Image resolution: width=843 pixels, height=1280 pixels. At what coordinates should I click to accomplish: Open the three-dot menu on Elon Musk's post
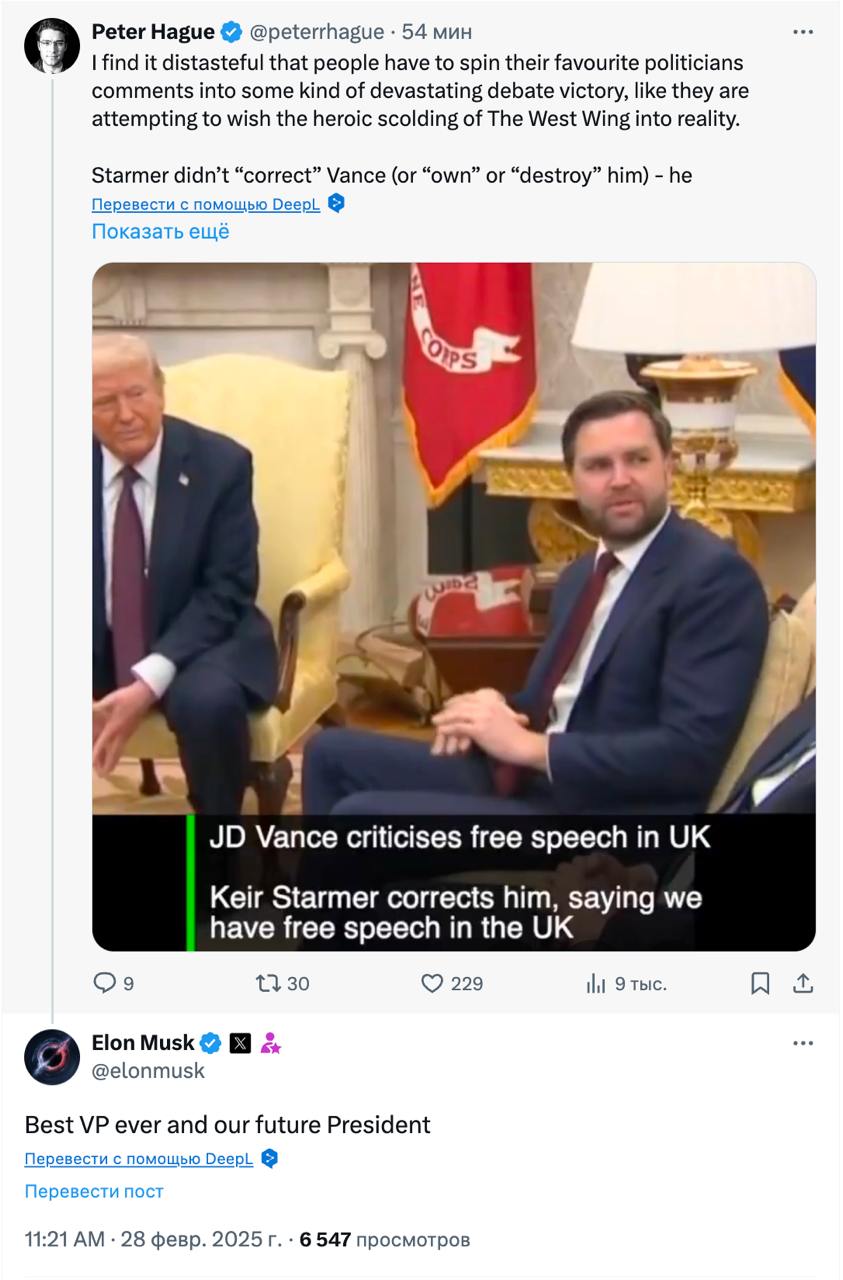coord(803,1043)
